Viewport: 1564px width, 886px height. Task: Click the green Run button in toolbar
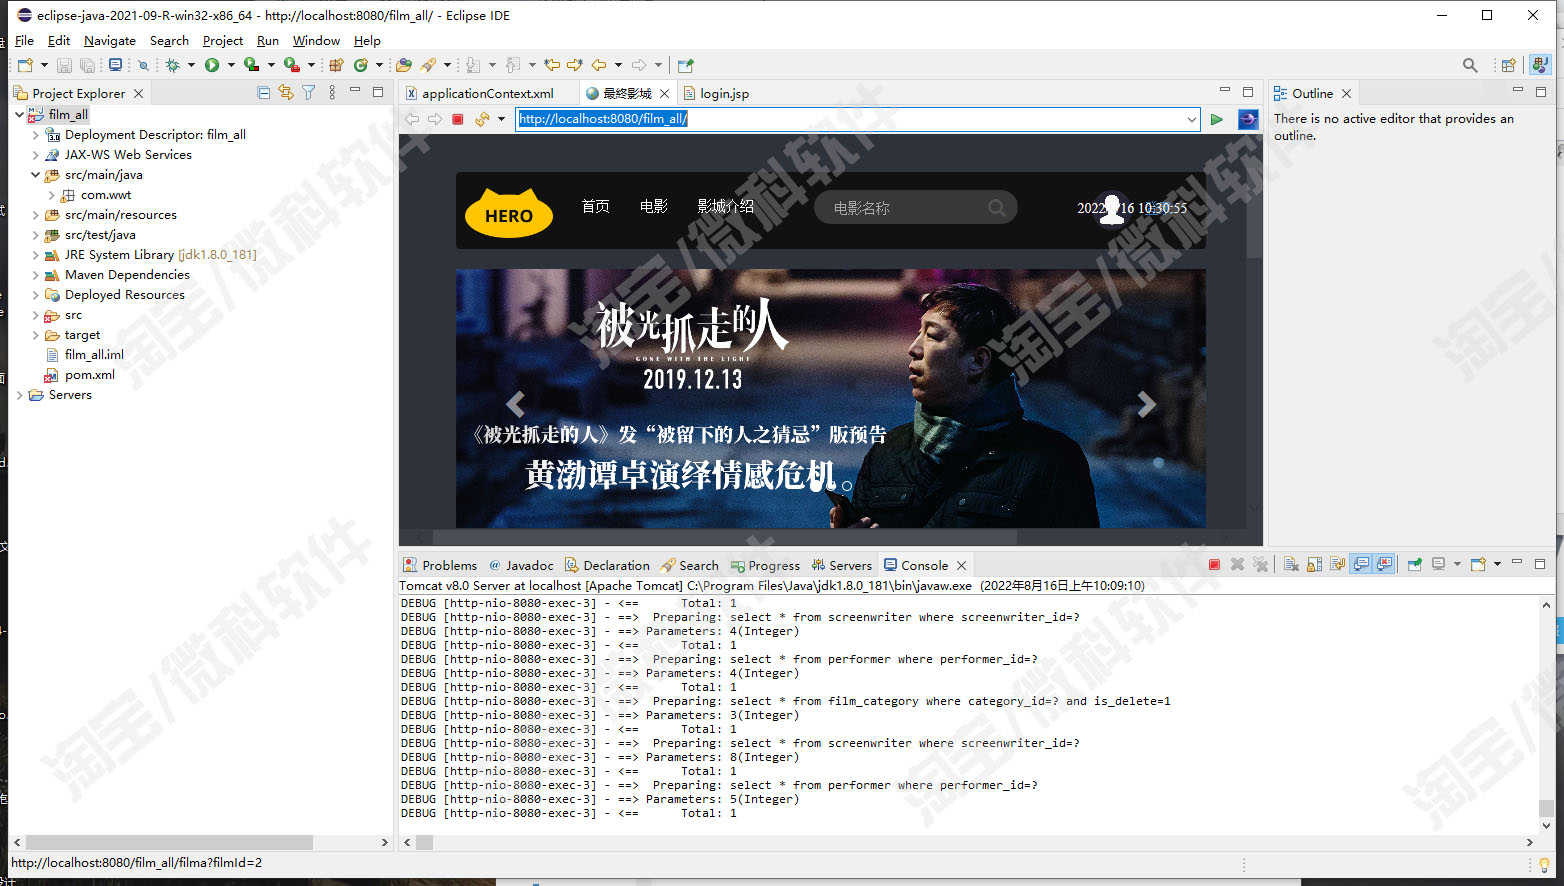pos(212,65)
